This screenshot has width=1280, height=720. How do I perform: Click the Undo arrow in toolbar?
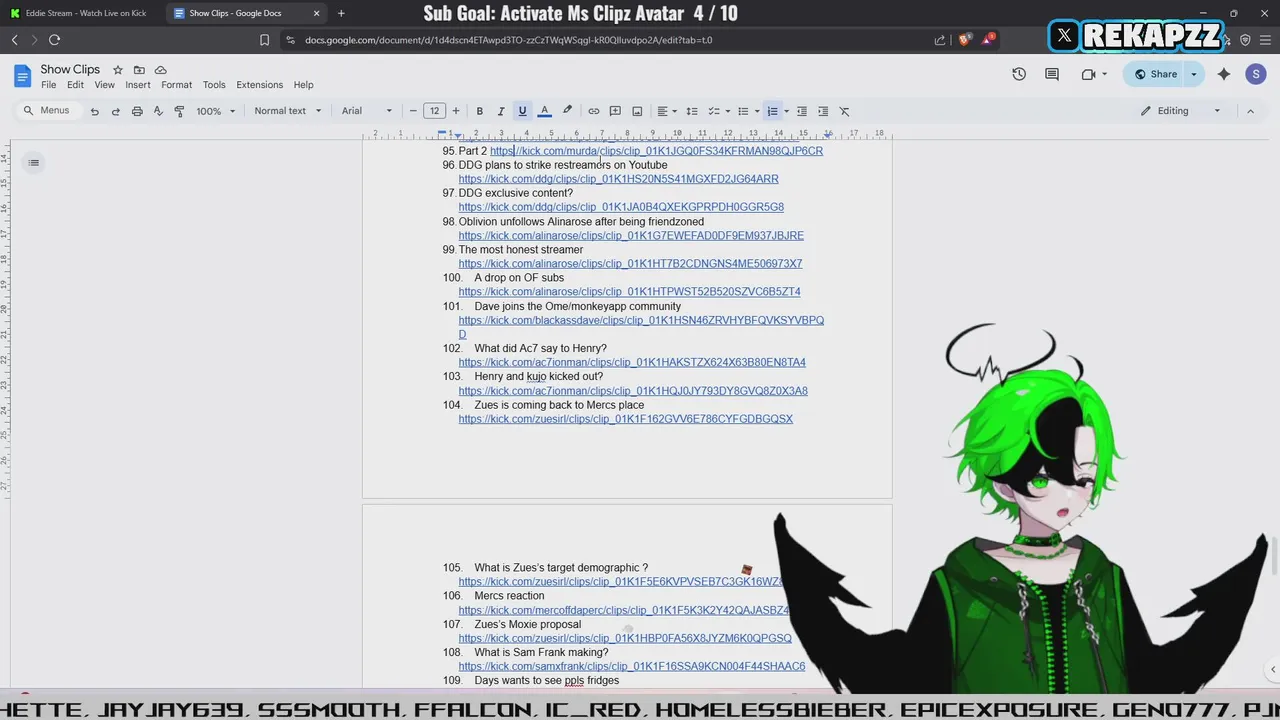[94, 111]
